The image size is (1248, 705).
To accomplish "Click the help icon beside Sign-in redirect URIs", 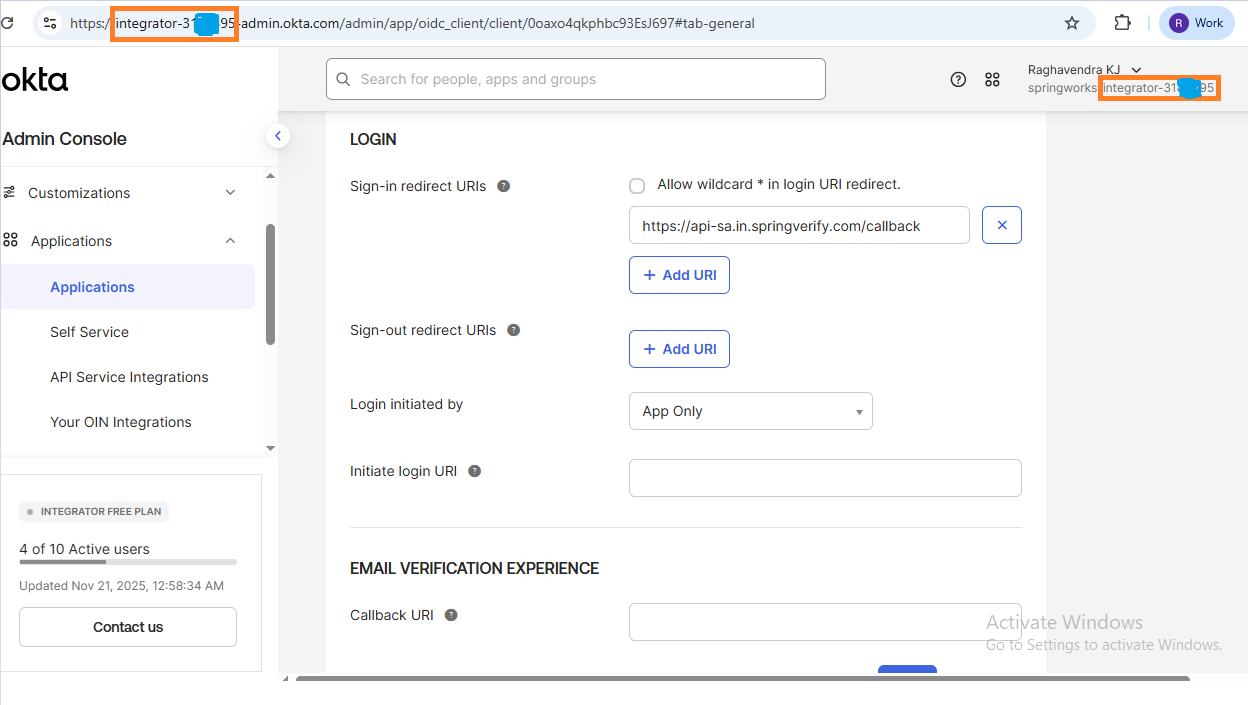I will click(x=504, y=186).
